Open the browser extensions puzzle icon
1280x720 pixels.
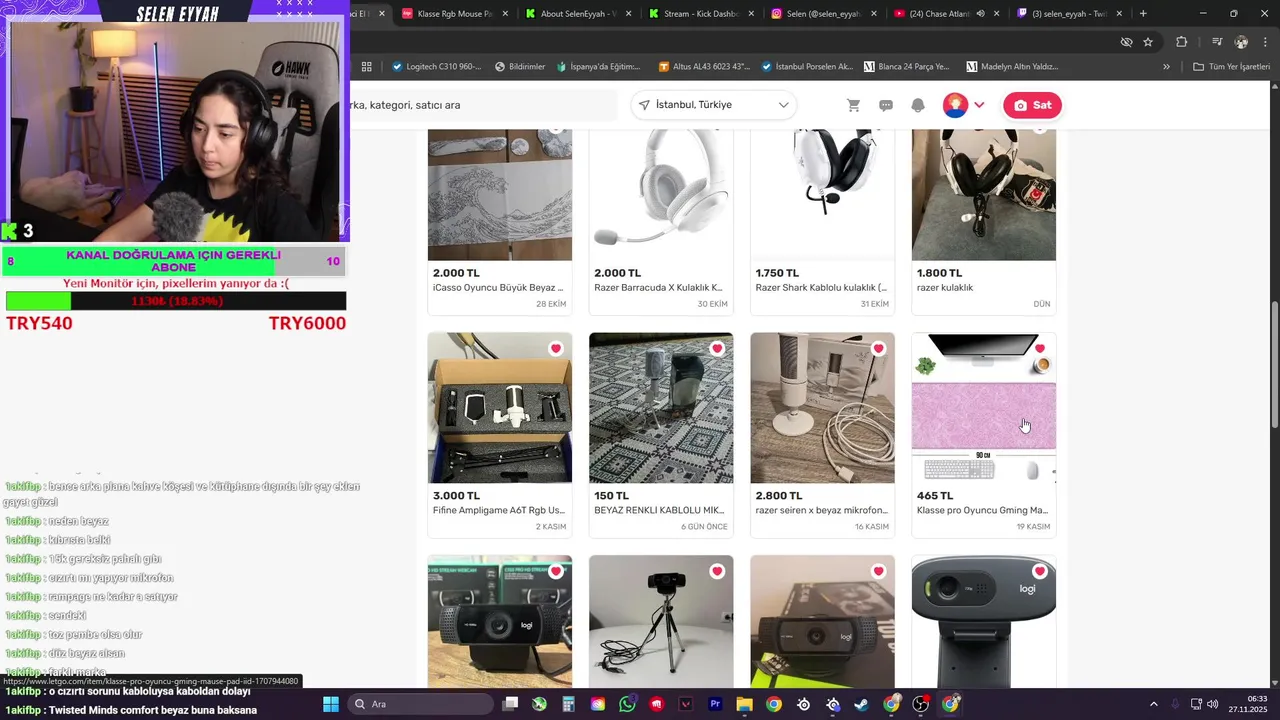1182,42
